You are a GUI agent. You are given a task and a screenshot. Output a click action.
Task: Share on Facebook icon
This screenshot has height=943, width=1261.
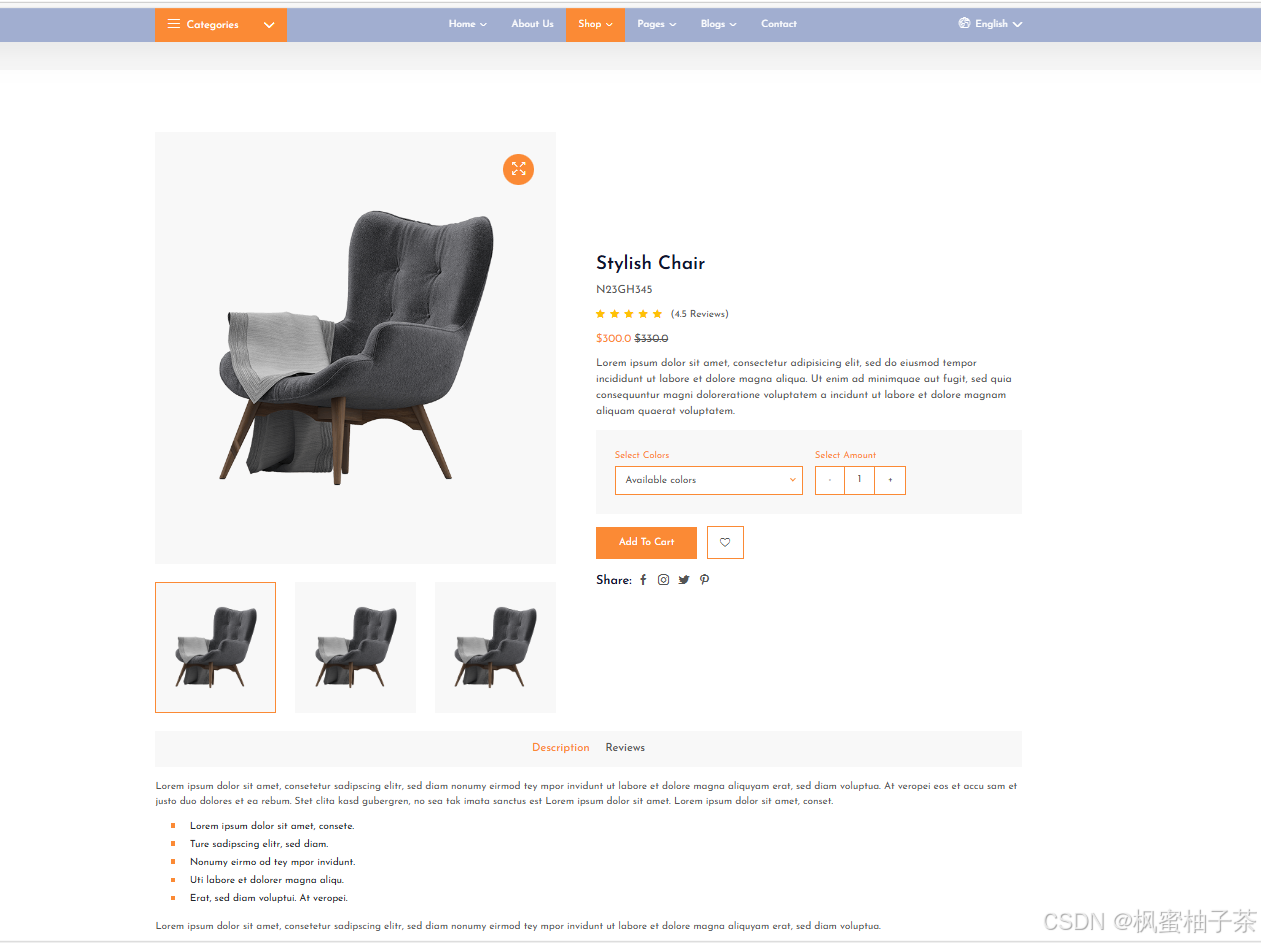coord(643,580)
